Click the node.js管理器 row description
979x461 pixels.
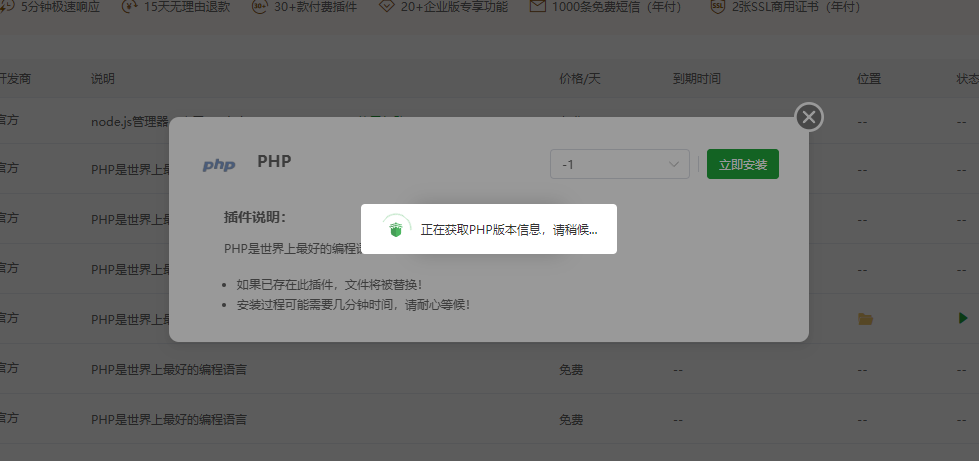coord(130,122)
